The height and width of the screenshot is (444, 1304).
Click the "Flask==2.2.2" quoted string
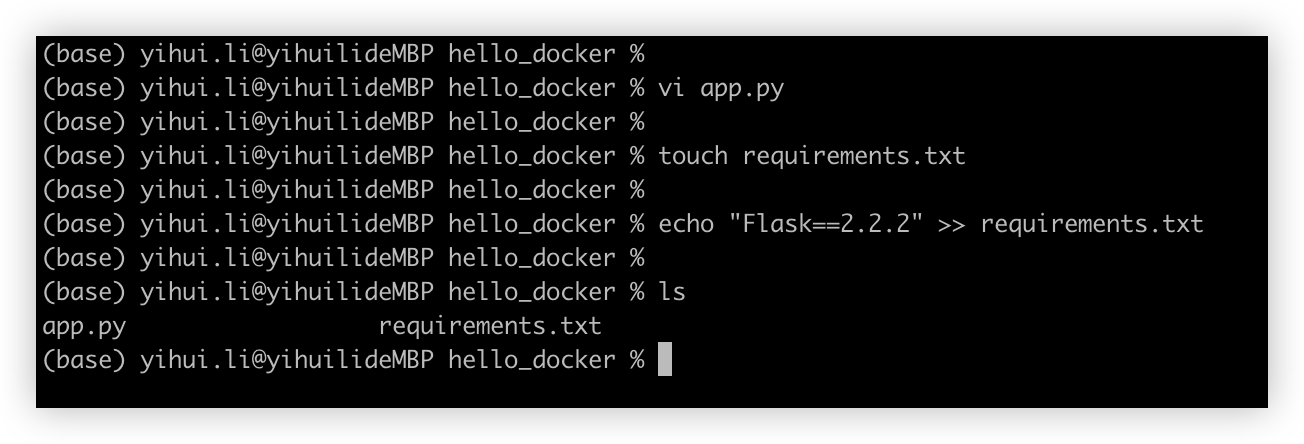pos(826,224)
